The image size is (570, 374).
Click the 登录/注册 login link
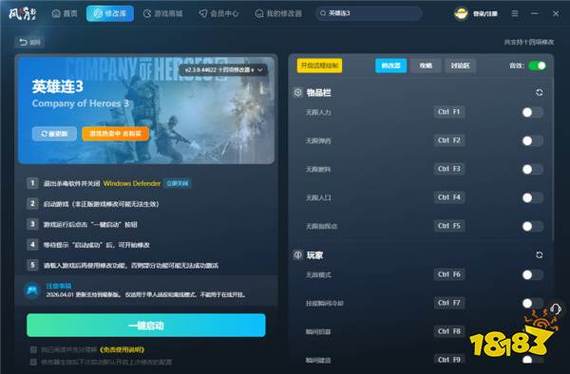point(485,14)
